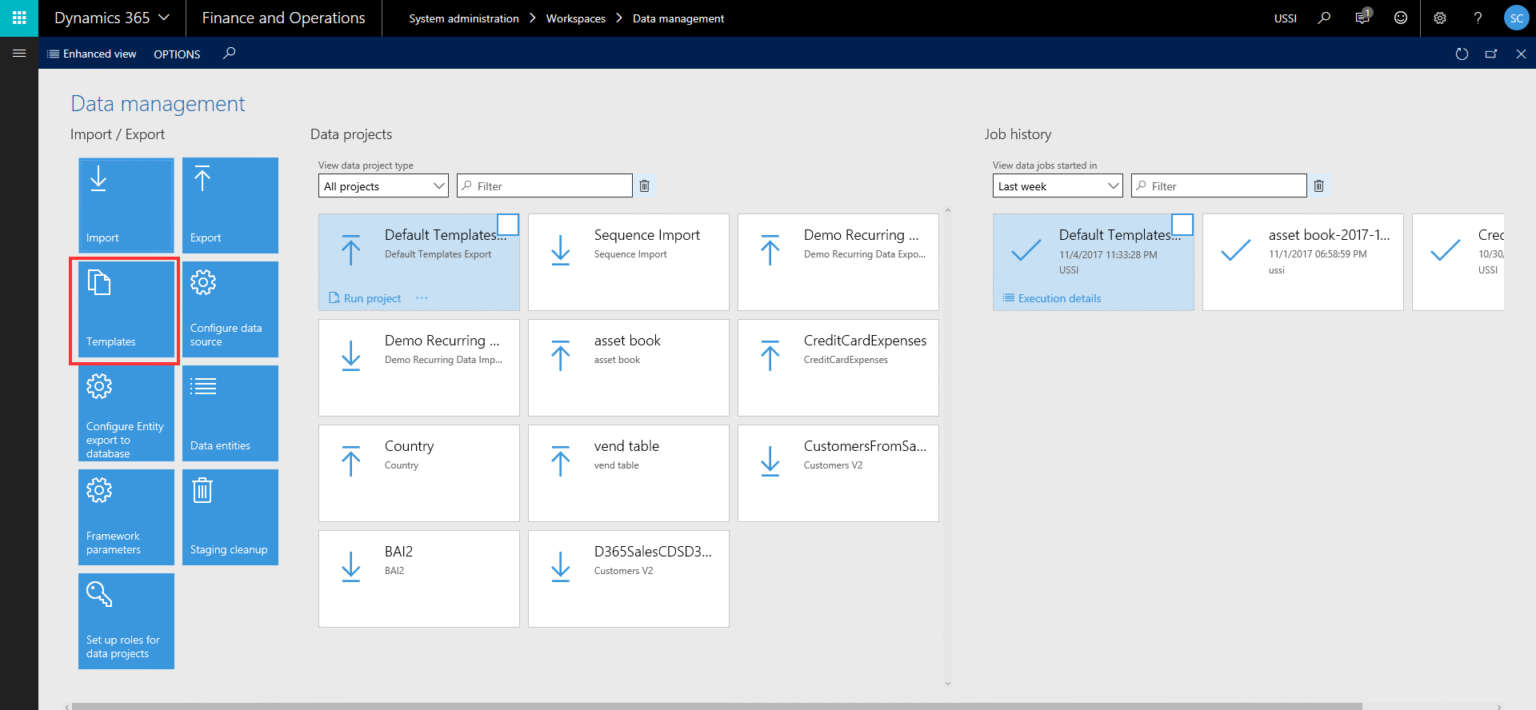The width and height of the screenshot is (1536, 710).
Task: Select the Default Templates project checkbox
Action: tap(508, 224)
